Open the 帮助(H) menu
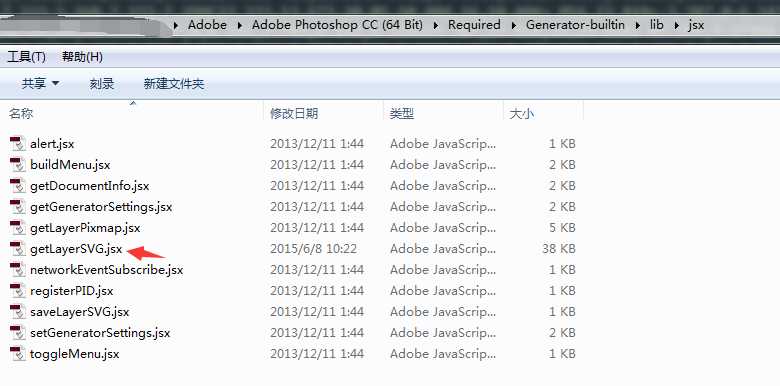780x386 pixels. (x=82, y=57)
